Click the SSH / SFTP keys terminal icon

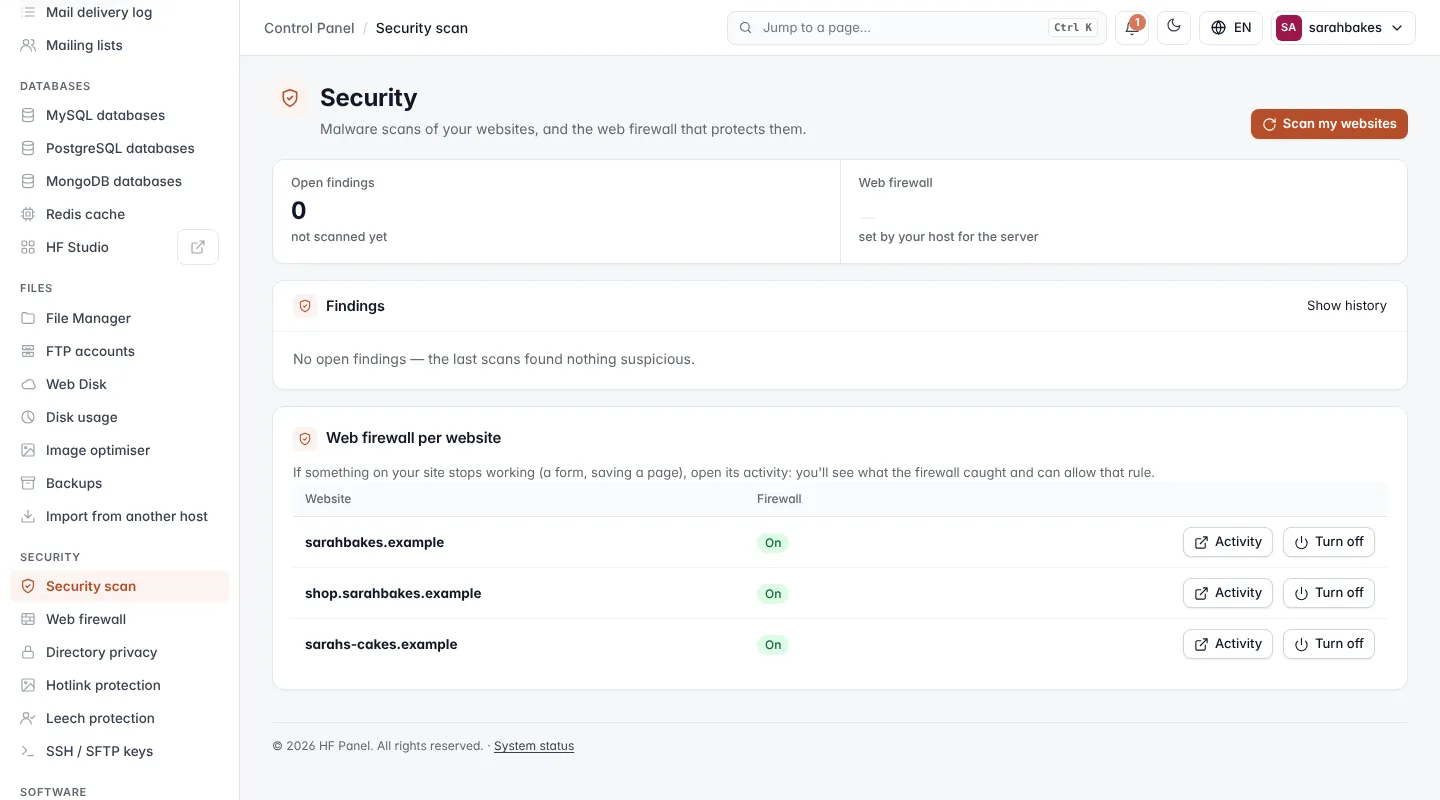pos(28,751)
